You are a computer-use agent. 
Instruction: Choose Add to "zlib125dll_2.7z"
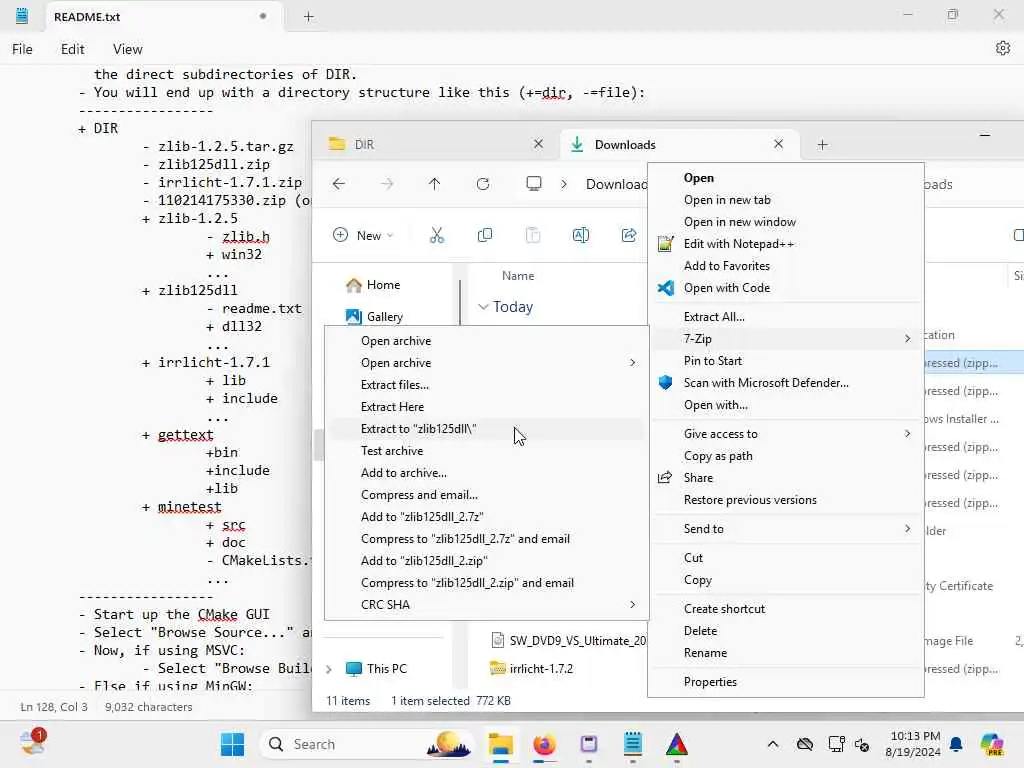tap(487, 517)
